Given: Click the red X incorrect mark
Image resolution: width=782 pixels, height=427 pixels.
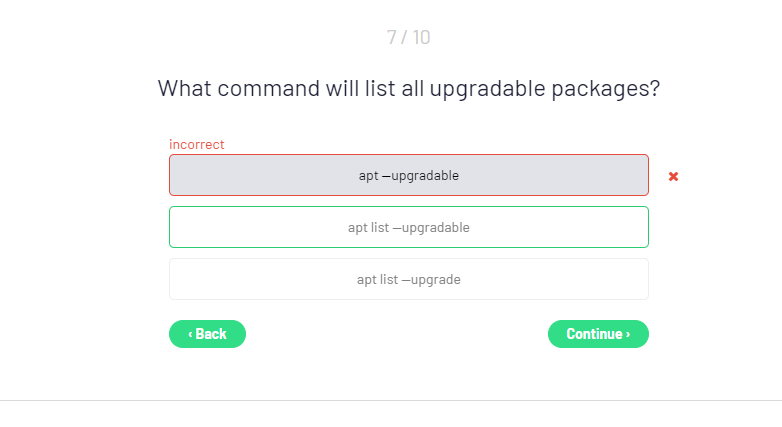Looking at the screenshot, I should (x=673, y=176).
